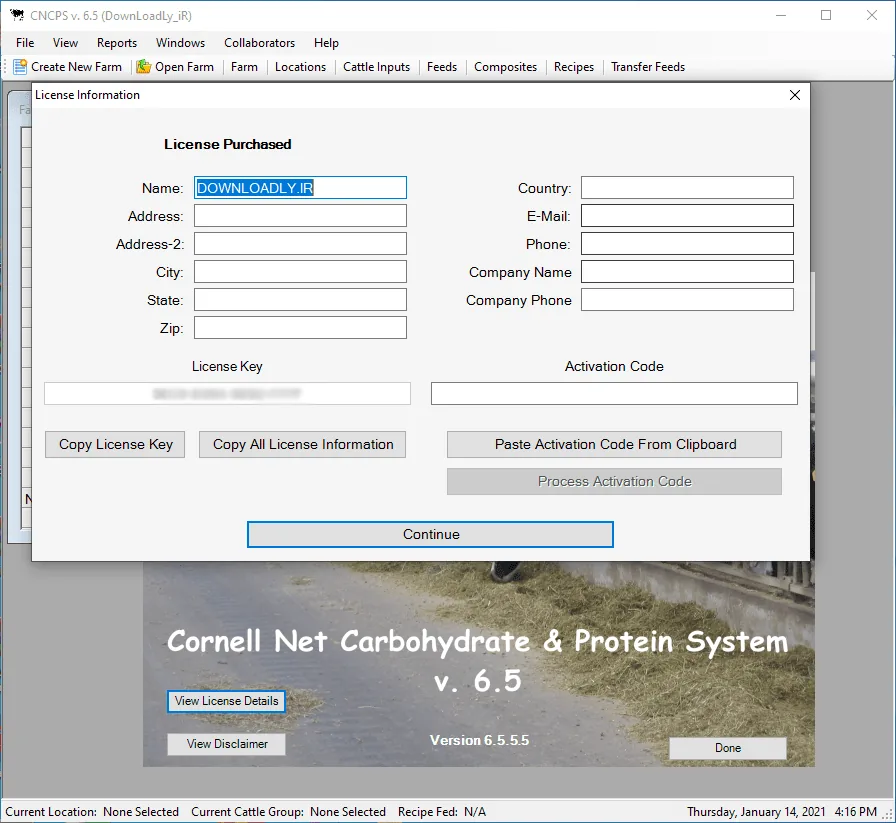Click the Composites toolbar item
The width and height of the screenshot is (896, 823).
click(506, 67)
